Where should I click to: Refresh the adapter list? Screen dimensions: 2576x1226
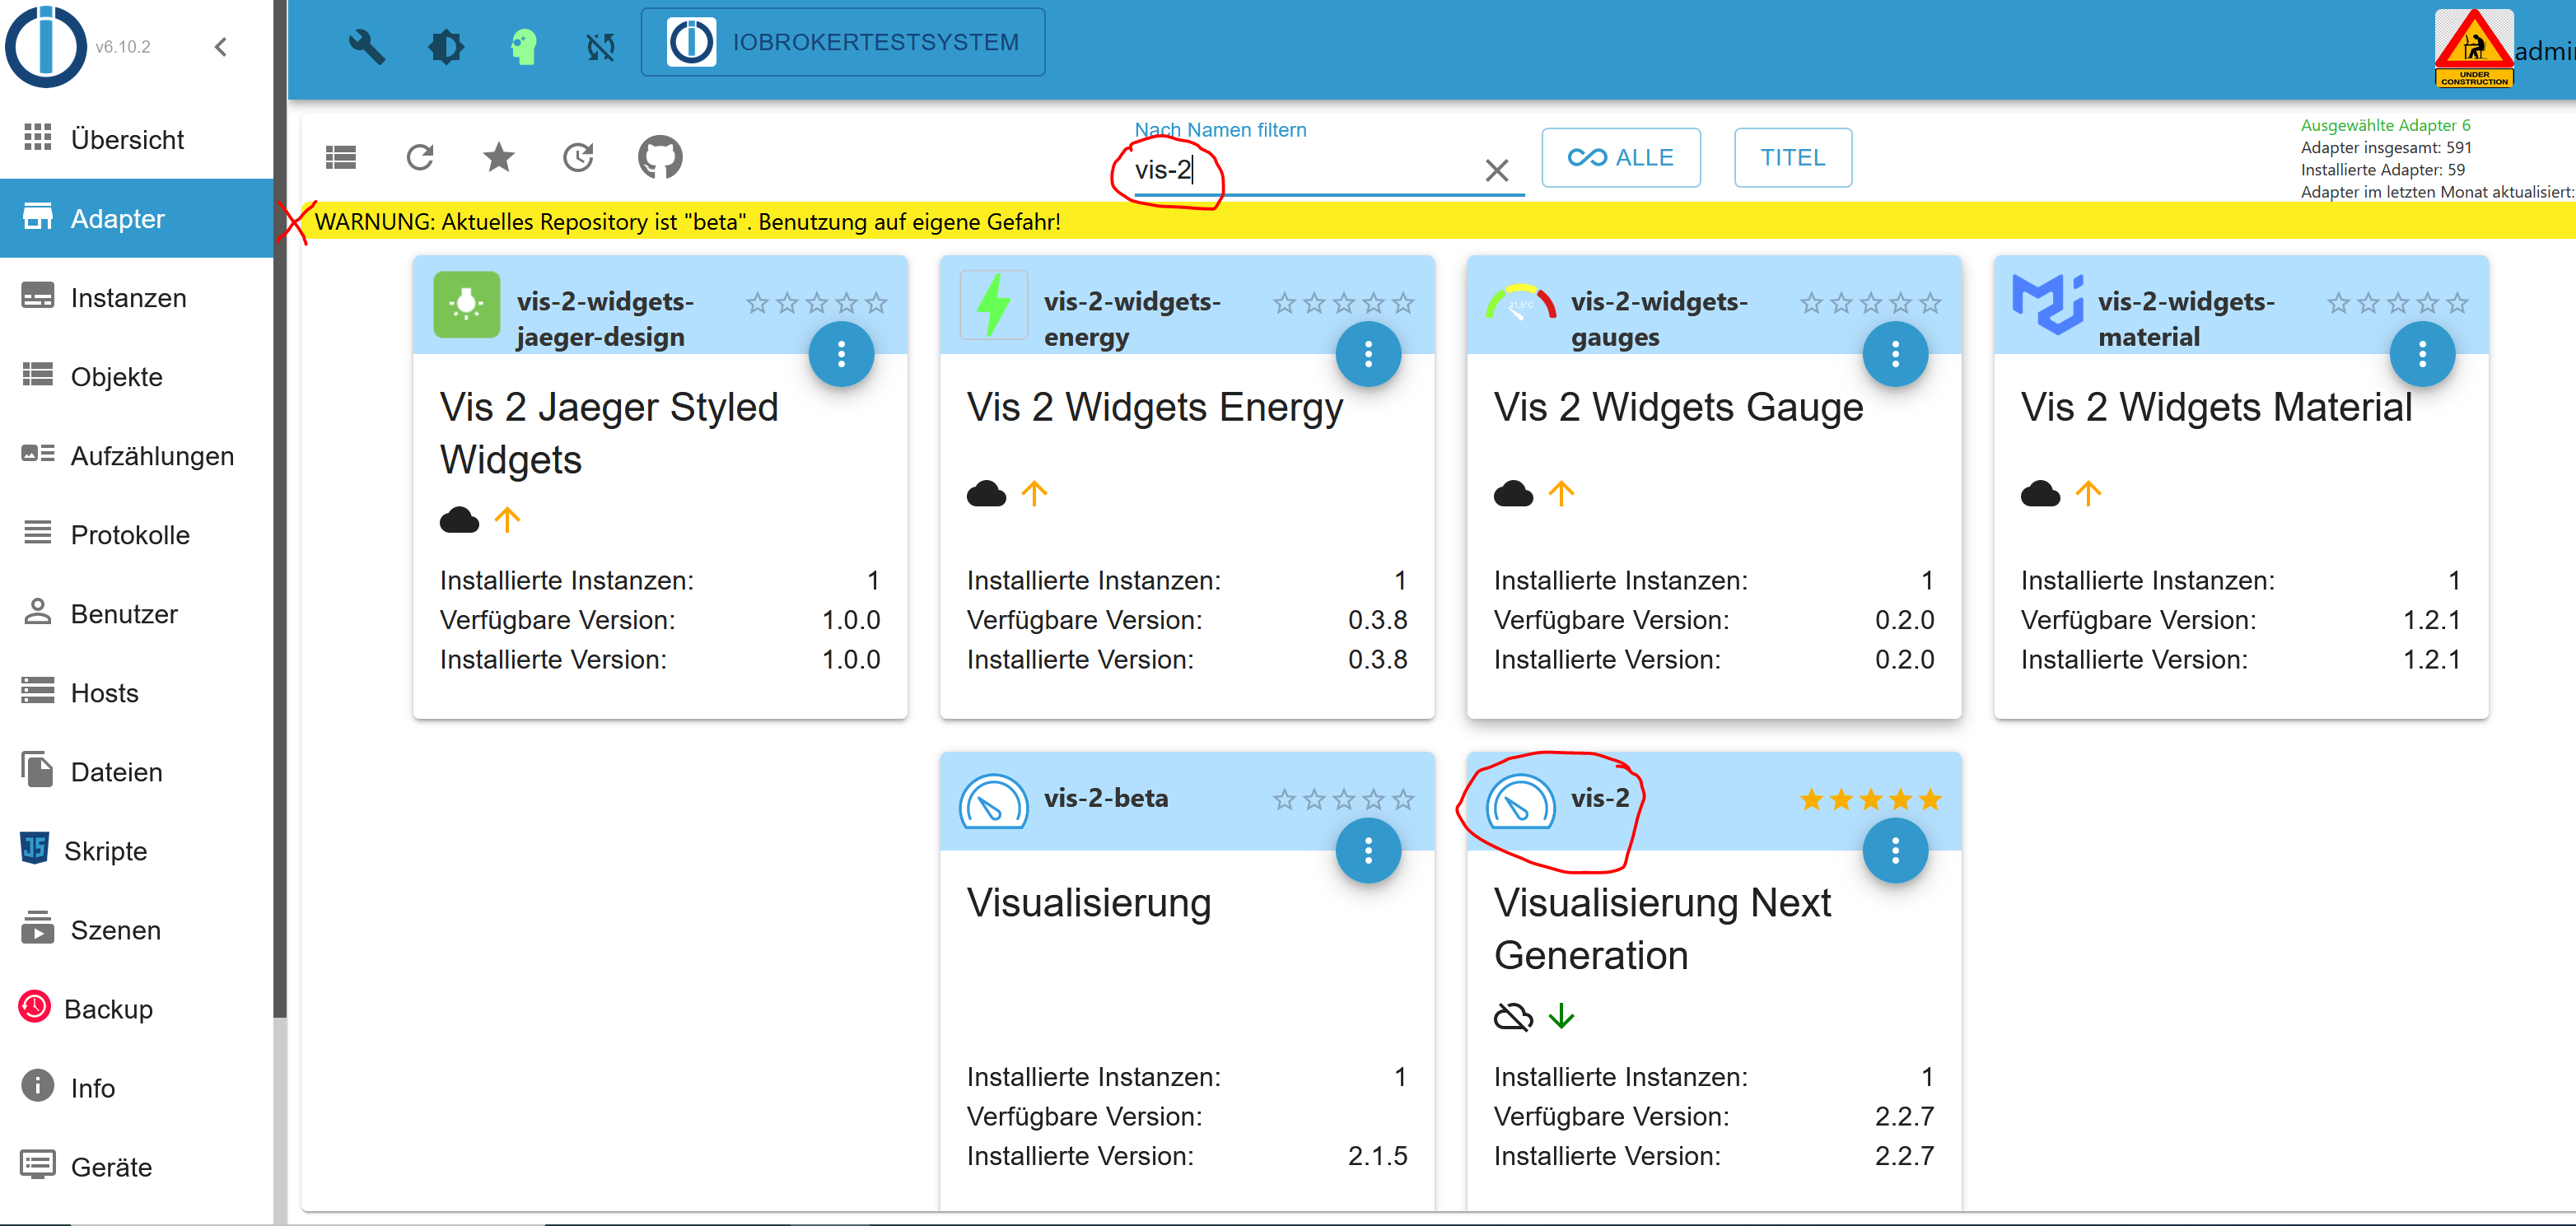click(x=420, y=157)
